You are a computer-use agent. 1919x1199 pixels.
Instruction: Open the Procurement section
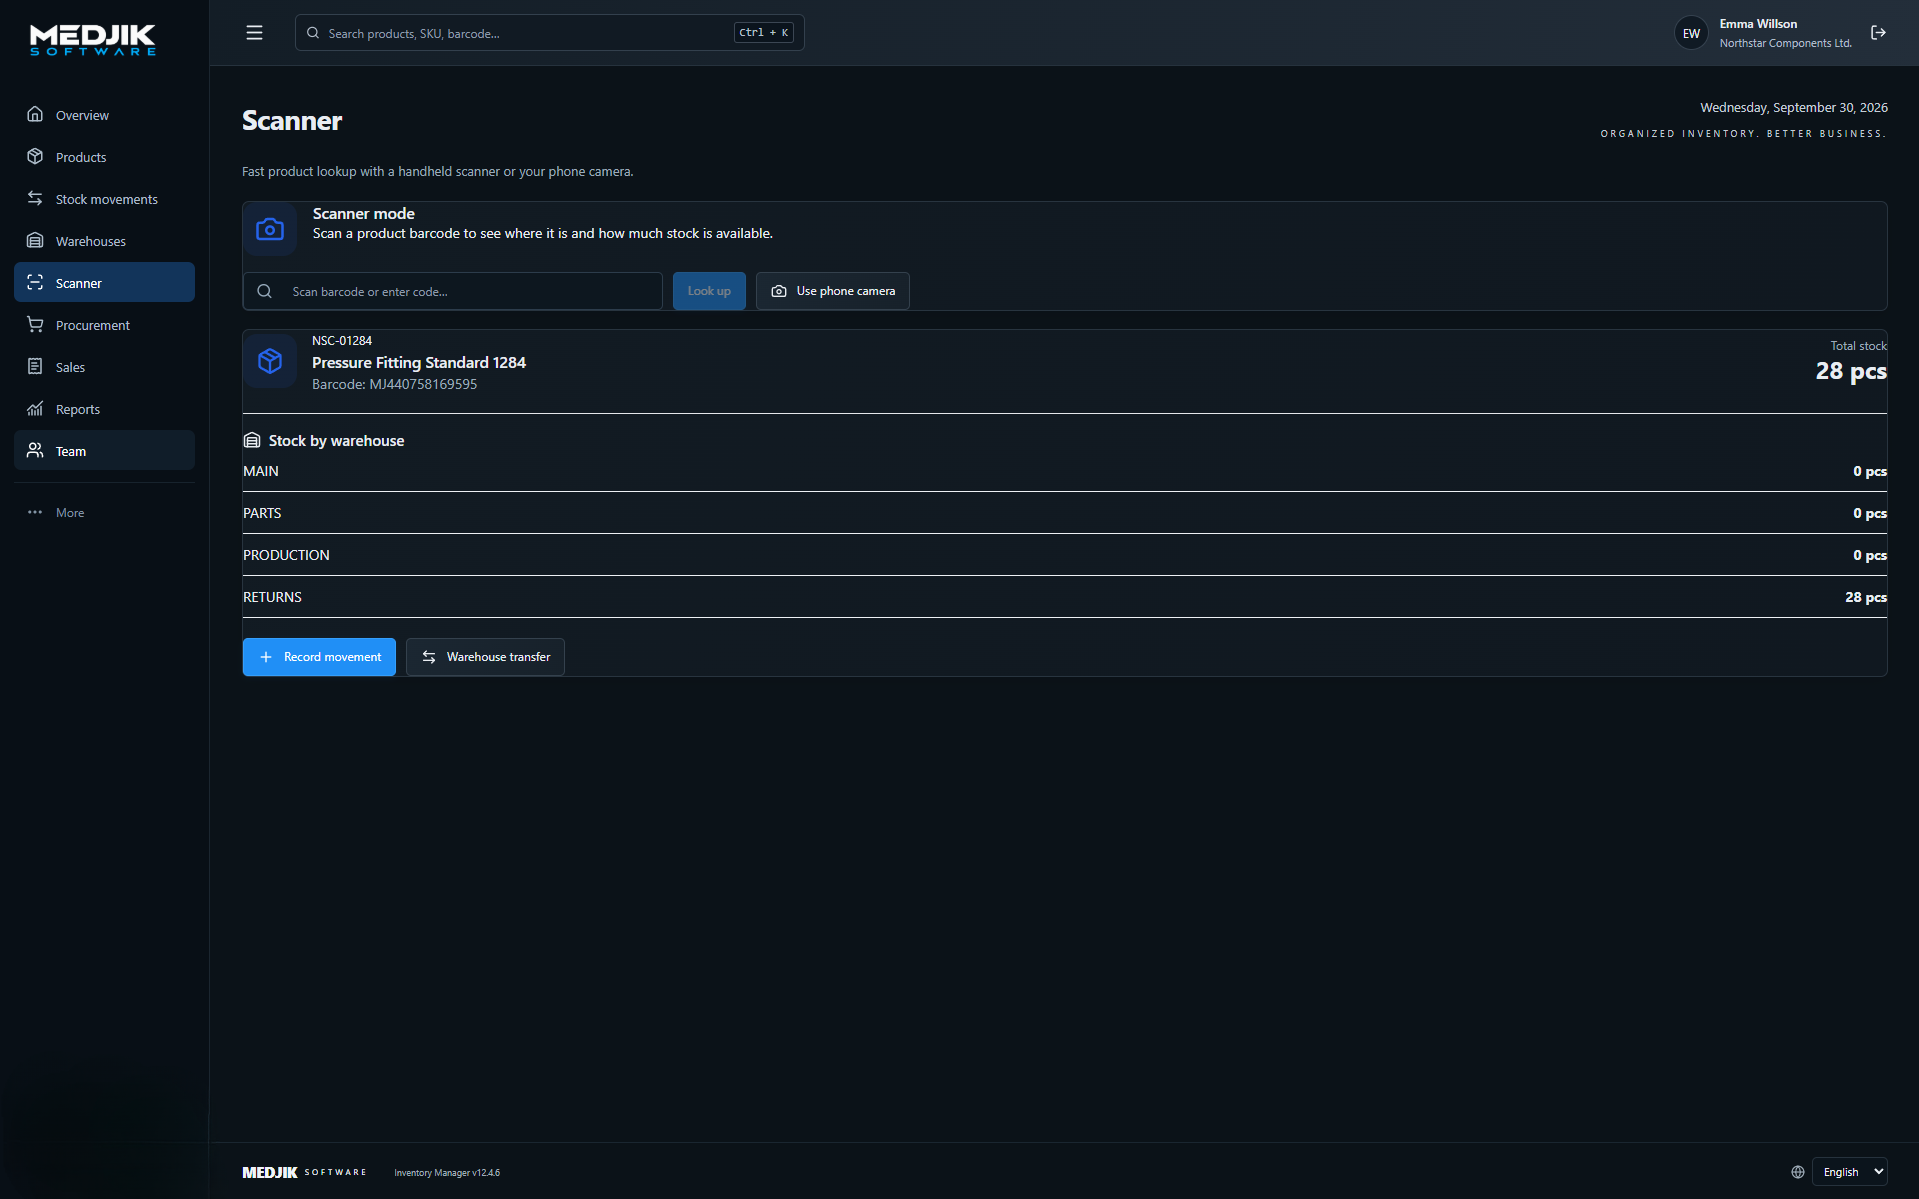(104, 325)
